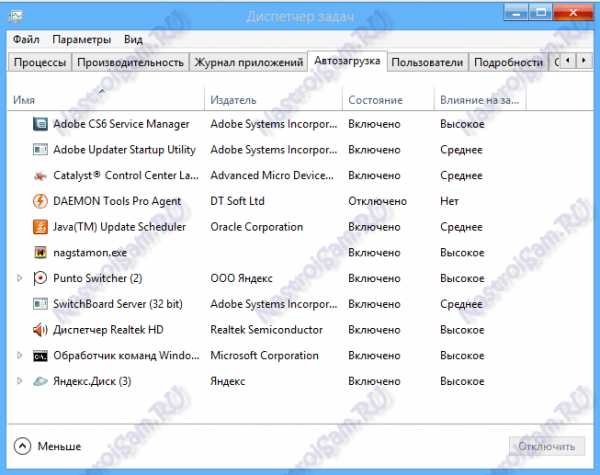Click the Microsoft Corporation publisher cell
600x475 pixels.
(x=264, y=356)
